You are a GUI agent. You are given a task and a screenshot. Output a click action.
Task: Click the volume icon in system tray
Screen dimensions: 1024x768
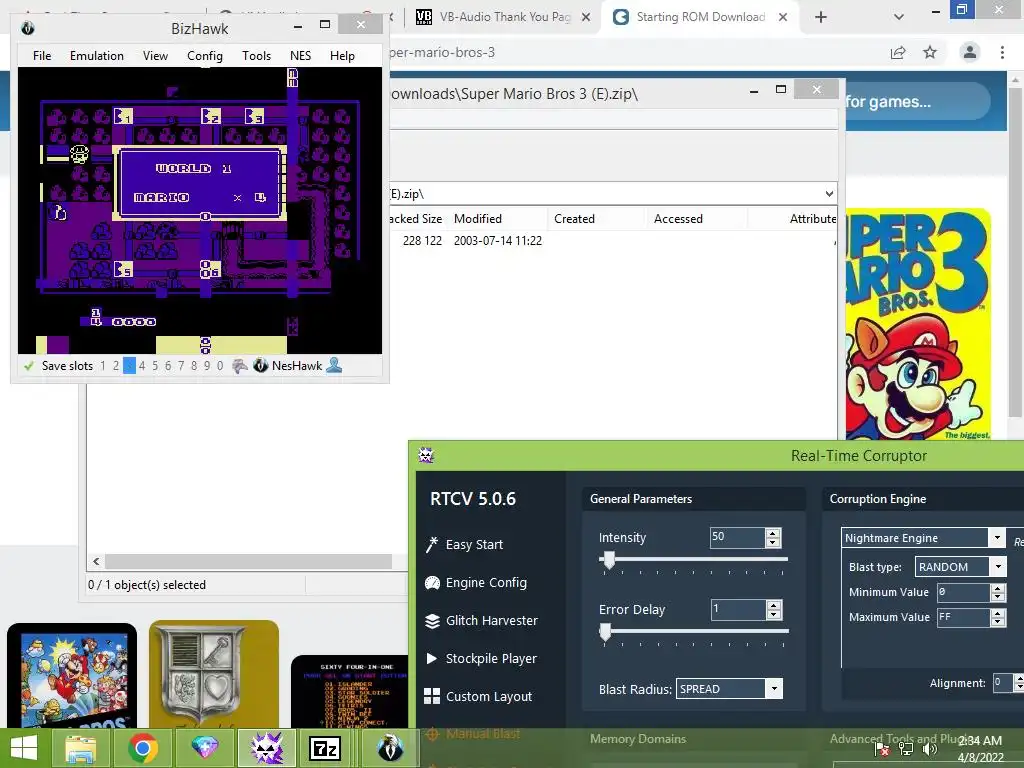point(929,750)
